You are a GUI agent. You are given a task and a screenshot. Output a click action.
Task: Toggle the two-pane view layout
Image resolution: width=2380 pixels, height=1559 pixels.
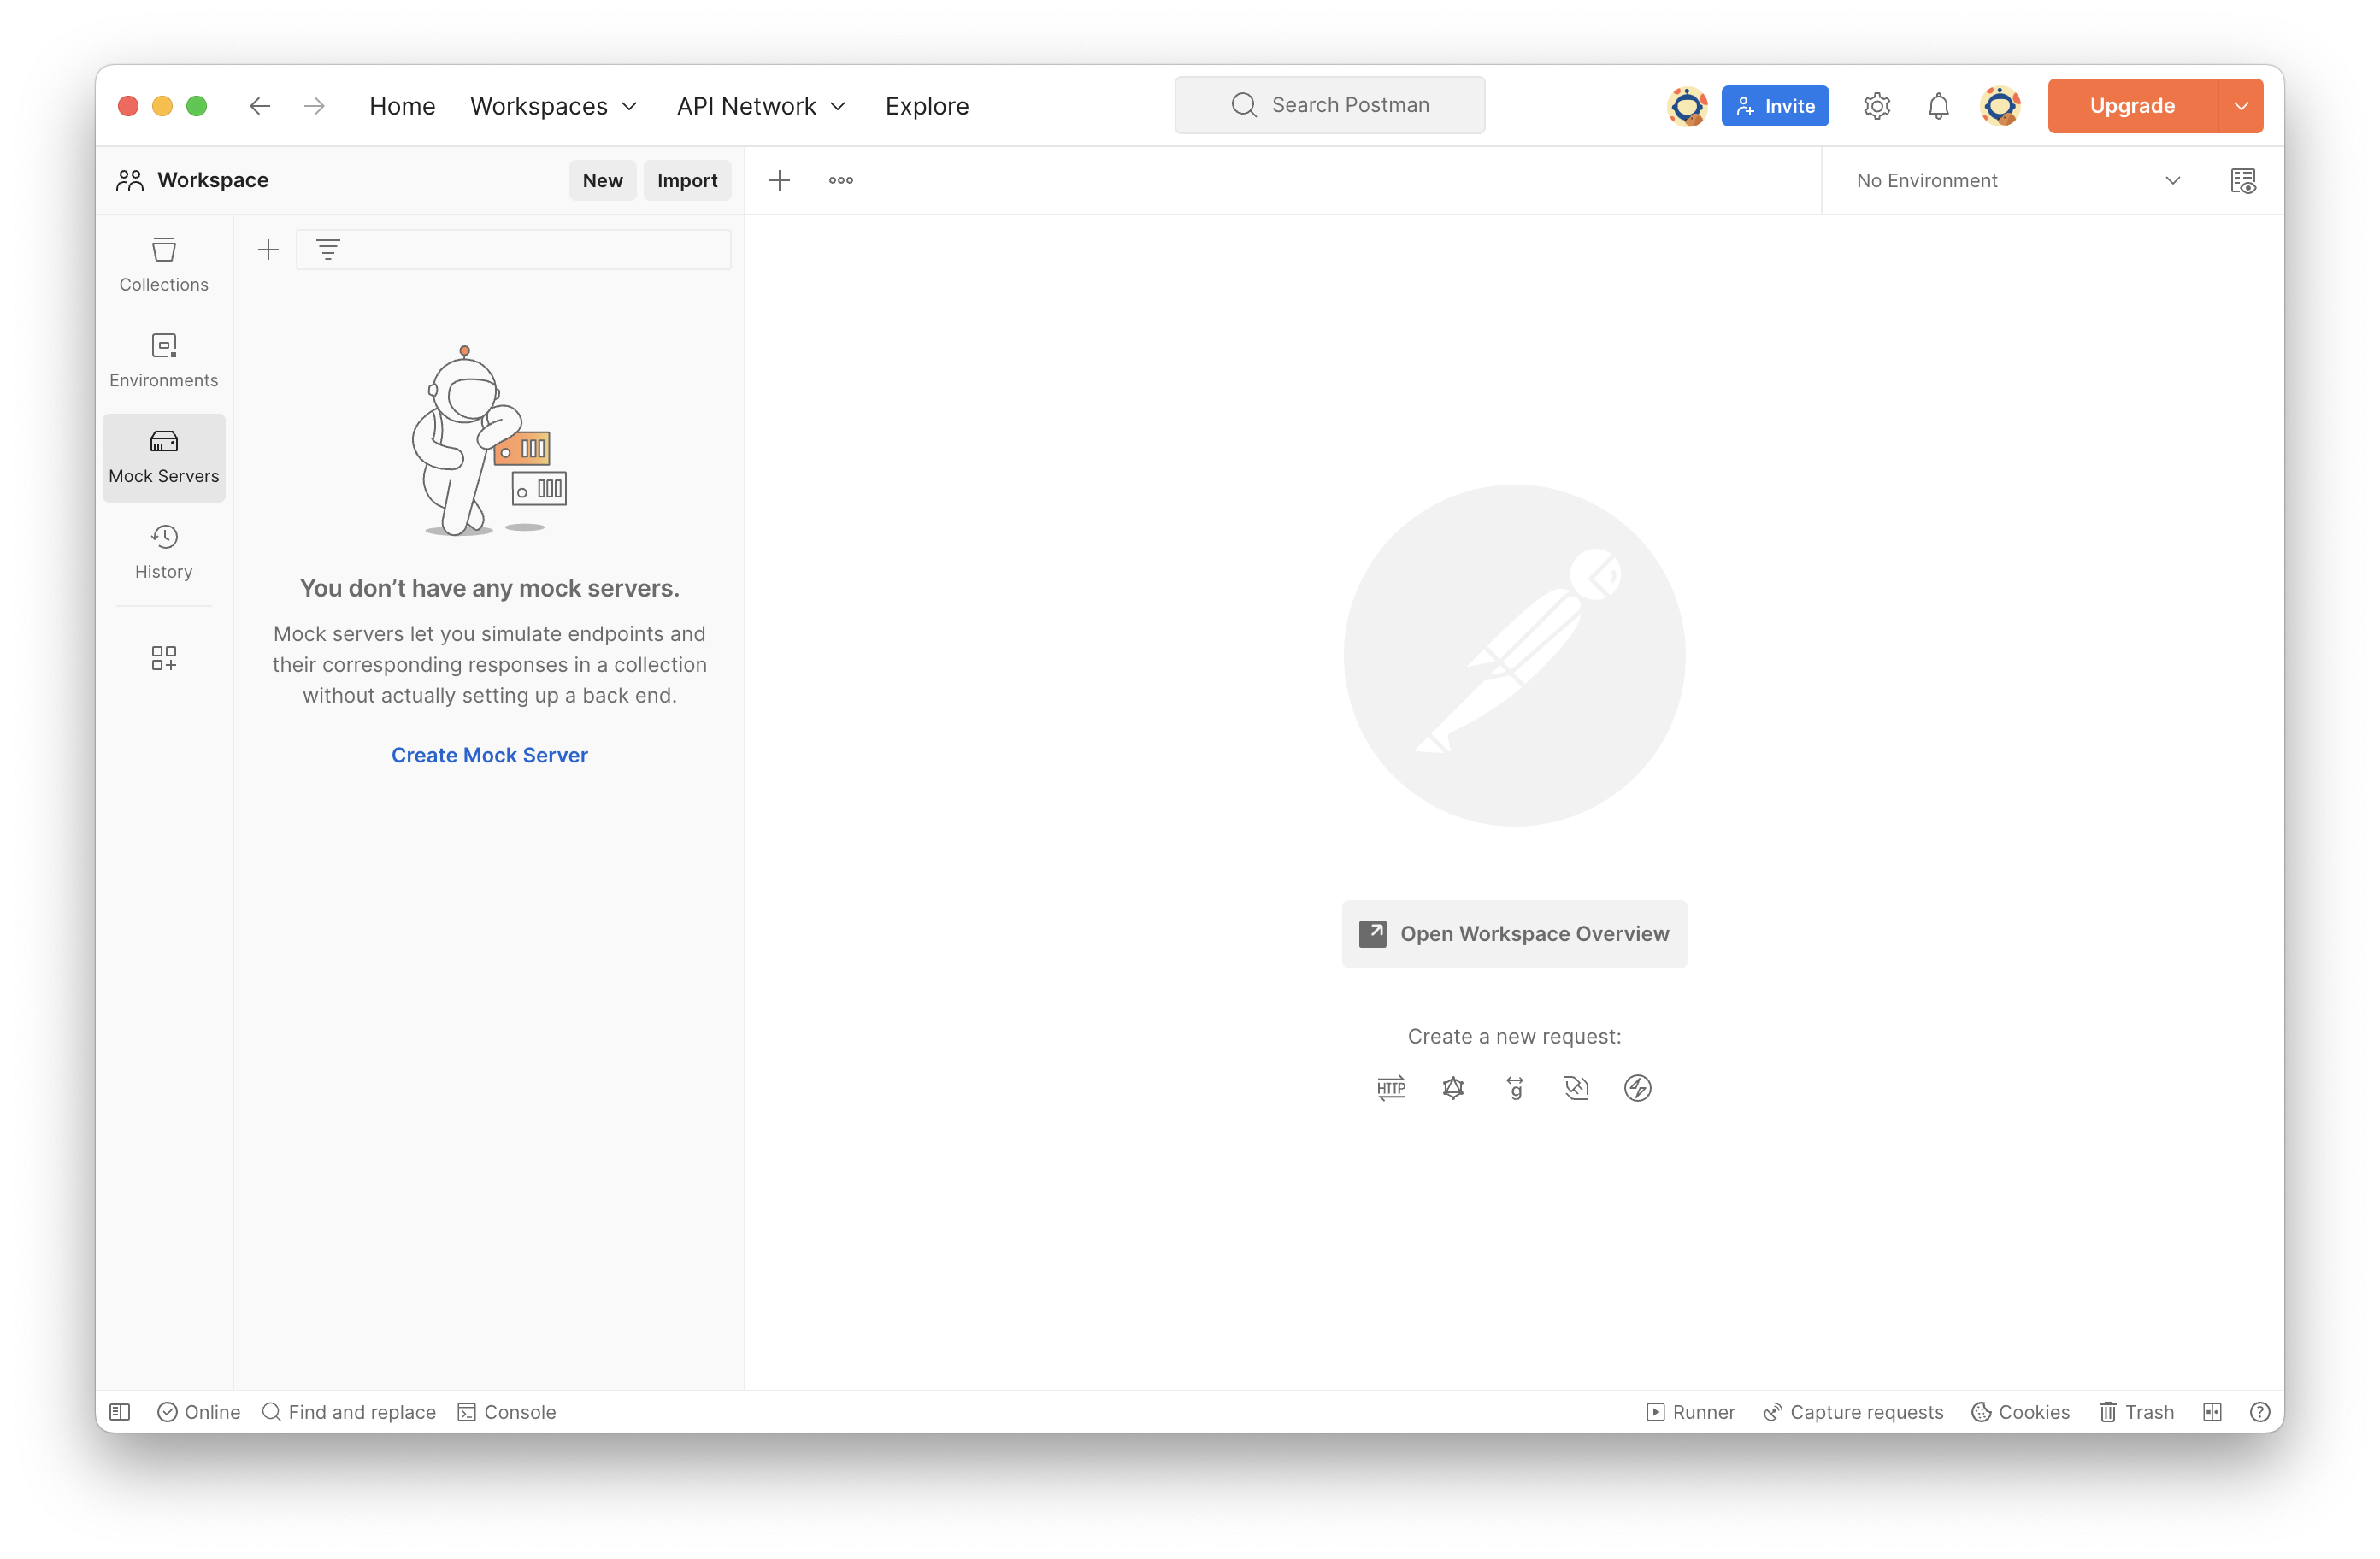[x=2212, y=1411]
